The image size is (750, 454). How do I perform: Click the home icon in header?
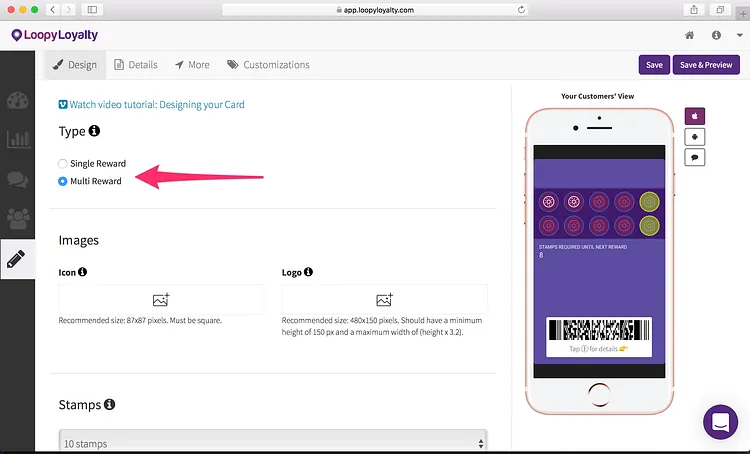pos(689,35)
